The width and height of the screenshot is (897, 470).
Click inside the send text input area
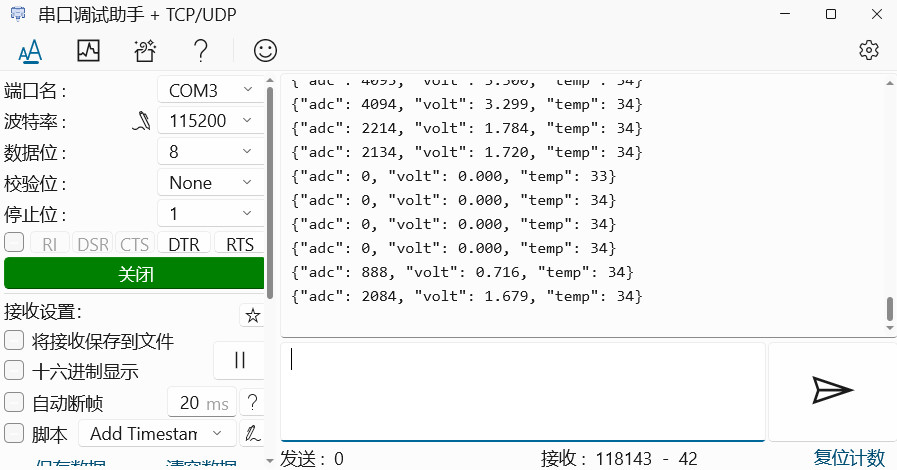[x=523, y=392]
